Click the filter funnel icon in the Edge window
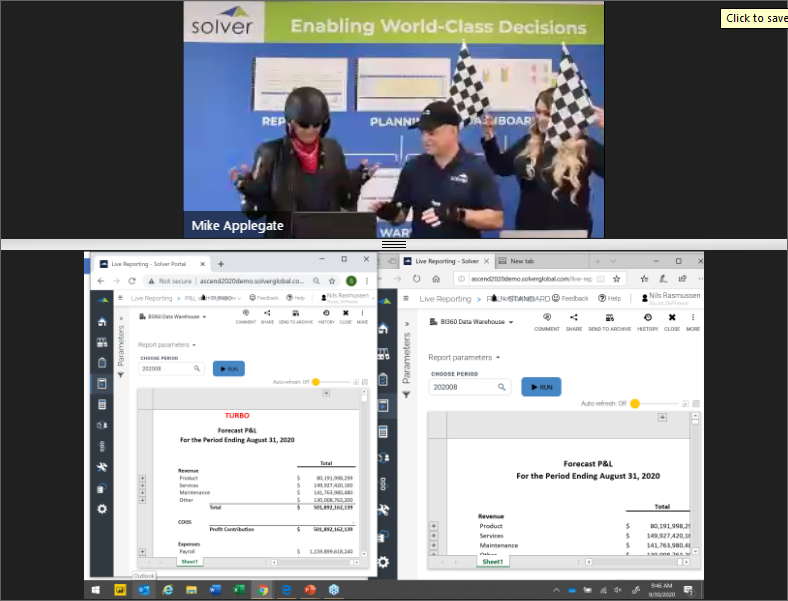The height and width of the screenshot is (601, 788). (x=407, y=395)
